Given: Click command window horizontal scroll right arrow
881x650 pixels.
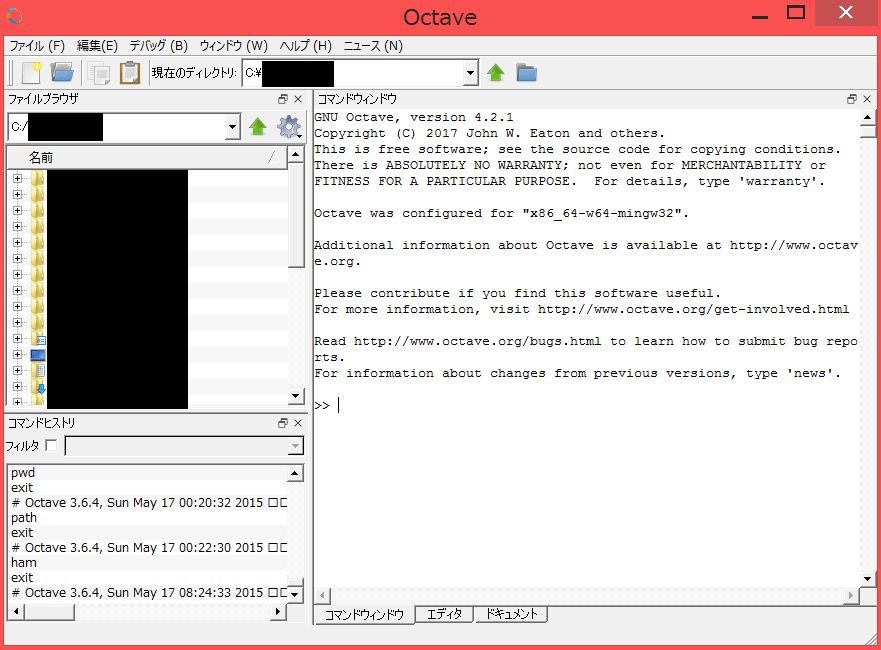Looking at the screenshot, I should pos(851,596).
